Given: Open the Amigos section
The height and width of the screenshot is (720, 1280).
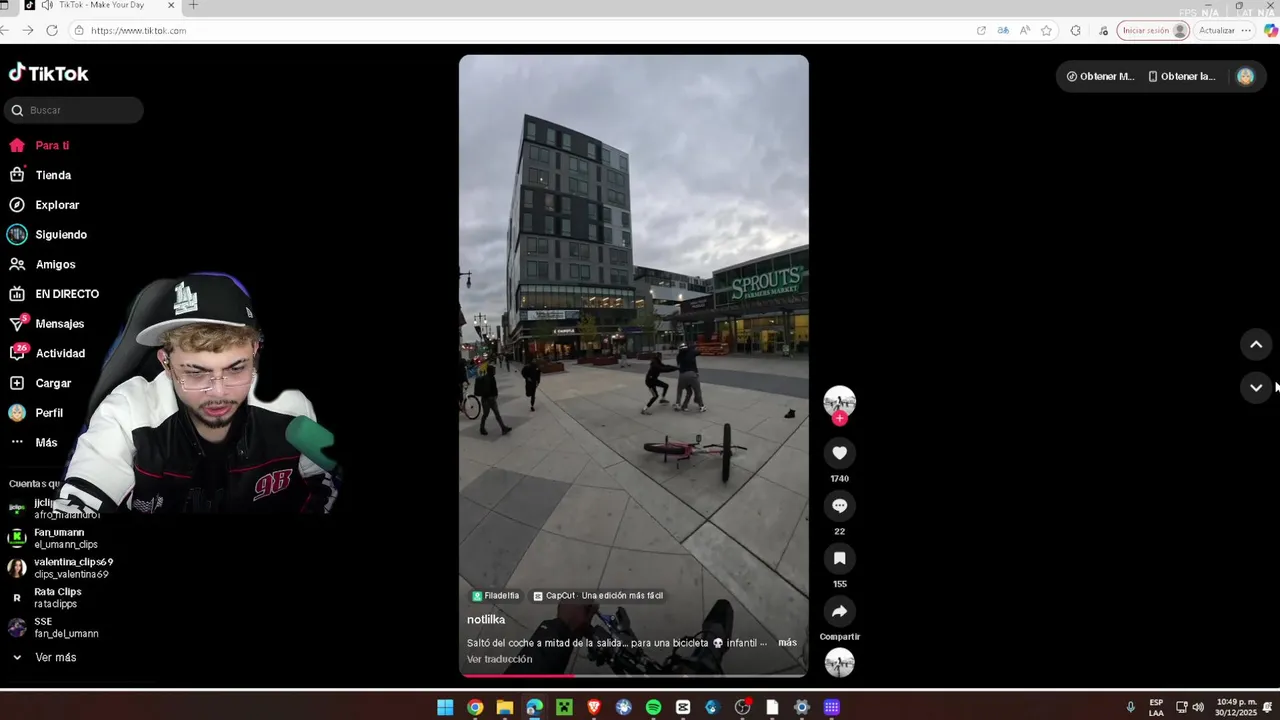Looking at the screenshot, I should click(42, 265).
